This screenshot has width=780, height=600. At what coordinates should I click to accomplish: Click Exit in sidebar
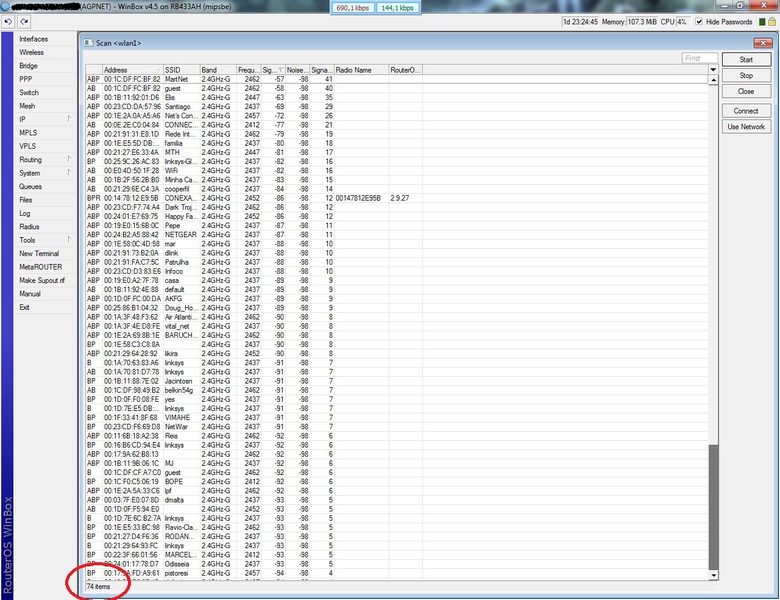tap(24, 307)
